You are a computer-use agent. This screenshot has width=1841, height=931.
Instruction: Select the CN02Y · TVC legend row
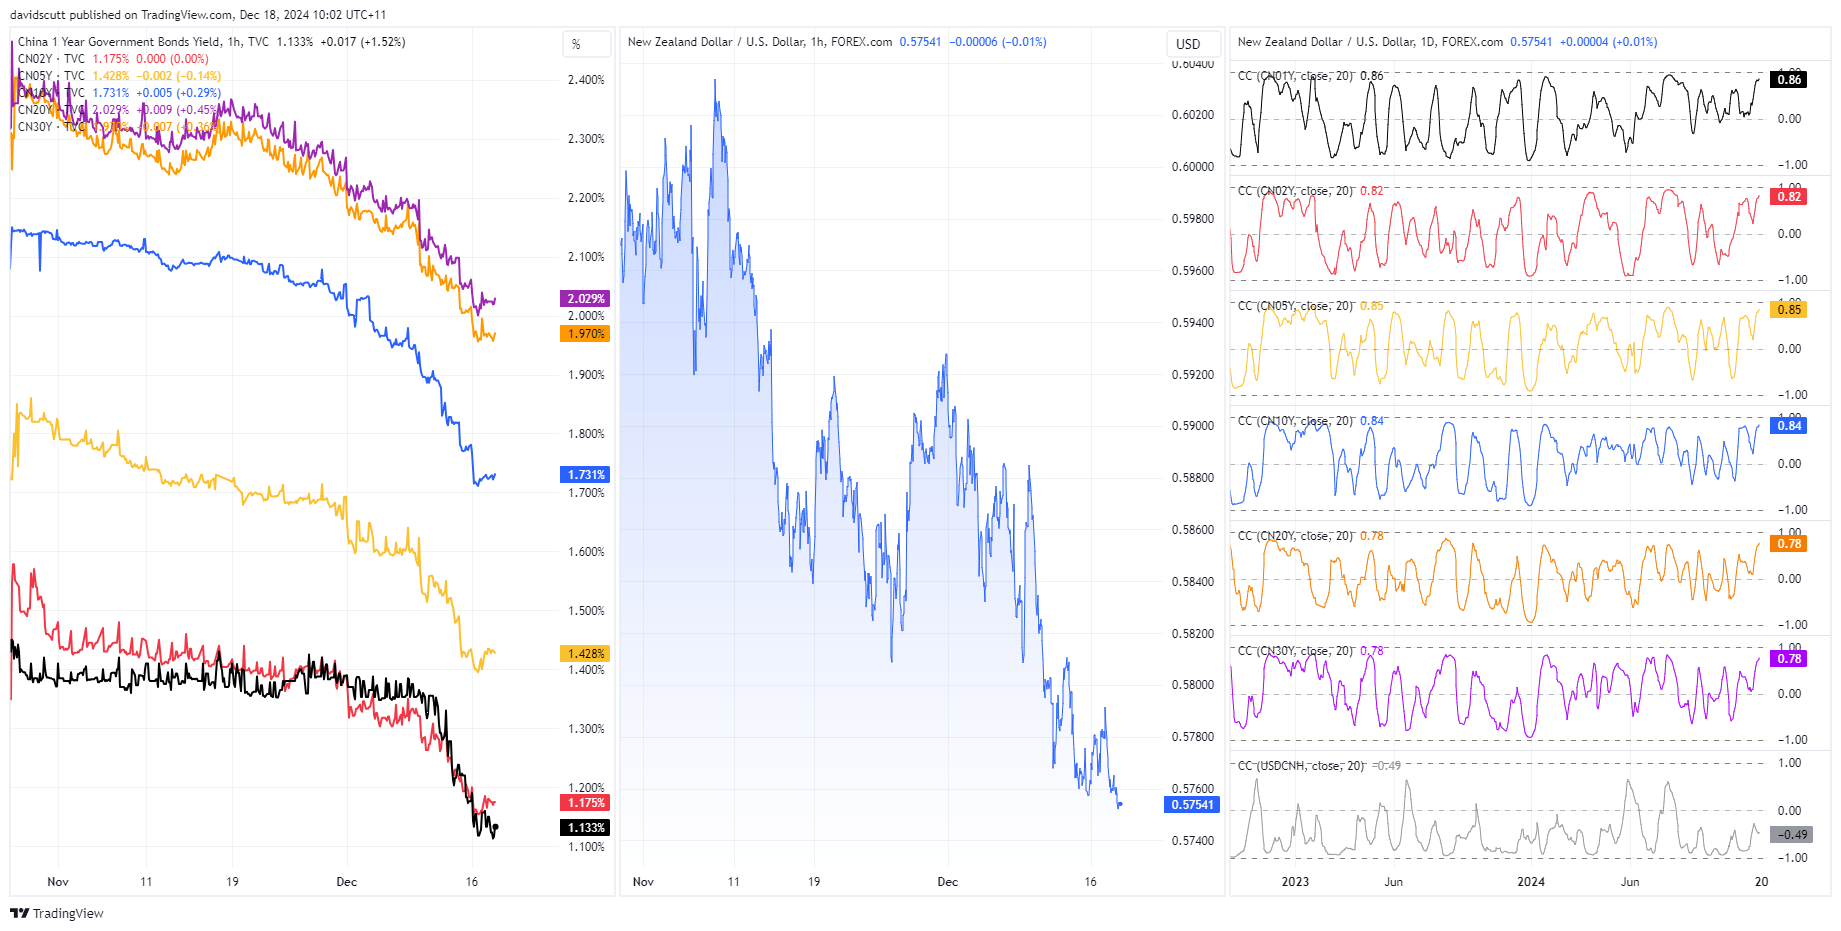point(113,59)
